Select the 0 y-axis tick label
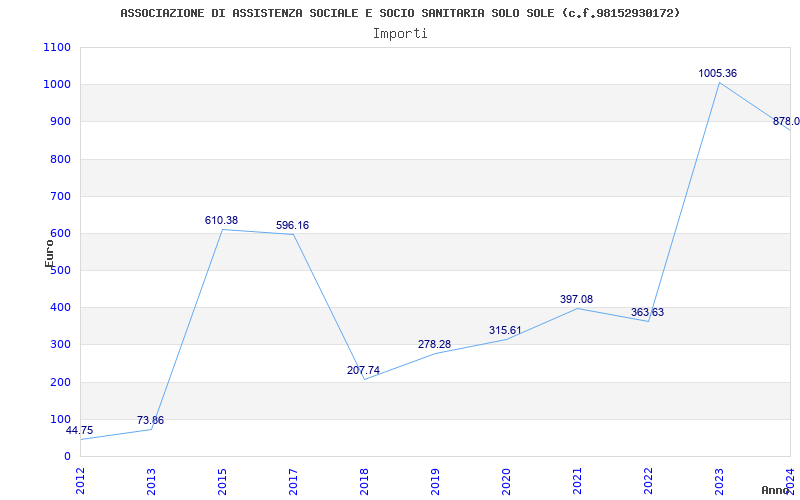The width and height of the screenshot is (800, 500). click(67, 457)
